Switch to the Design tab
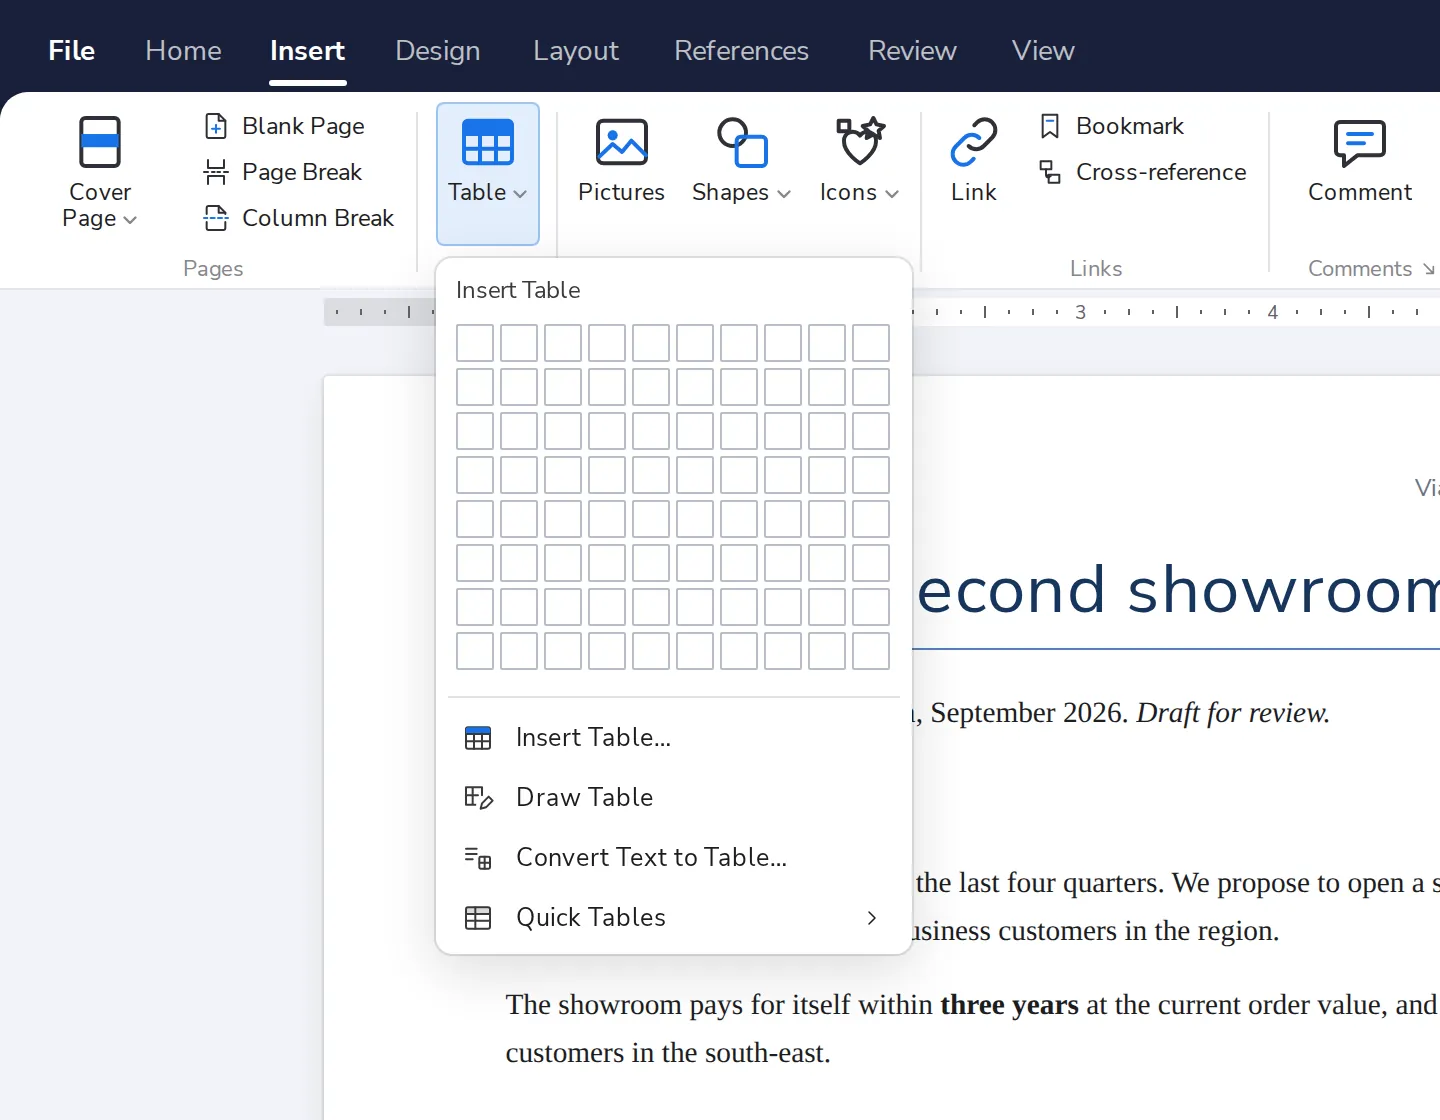 pos(438,50)
